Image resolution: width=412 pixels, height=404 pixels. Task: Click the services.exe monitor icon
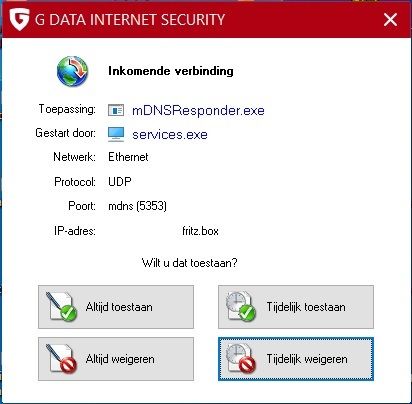click(x=116, y=134)
